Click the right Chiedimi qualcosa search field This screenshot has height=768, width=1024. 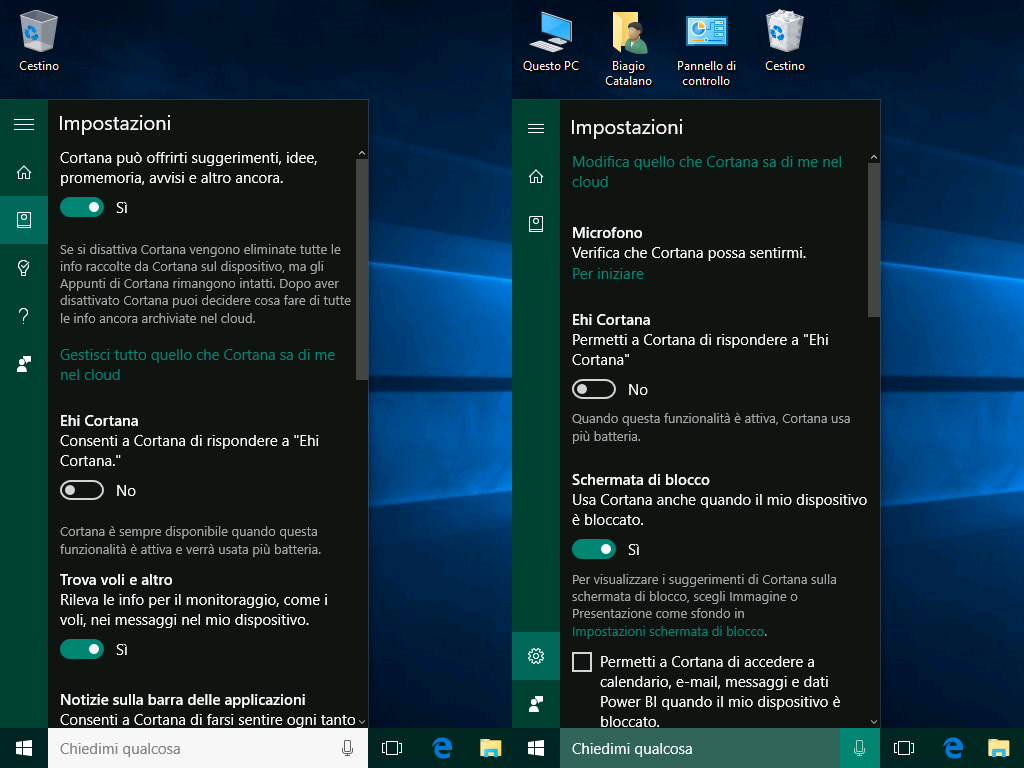(x=699, y=748)
